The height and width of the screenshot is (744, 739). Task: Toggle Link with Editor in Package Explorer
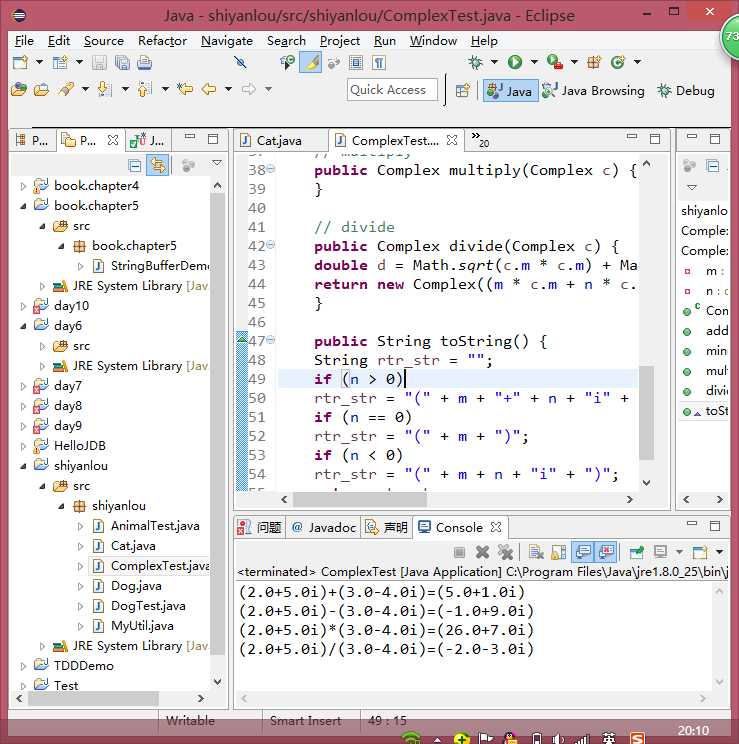coord(158,166)
